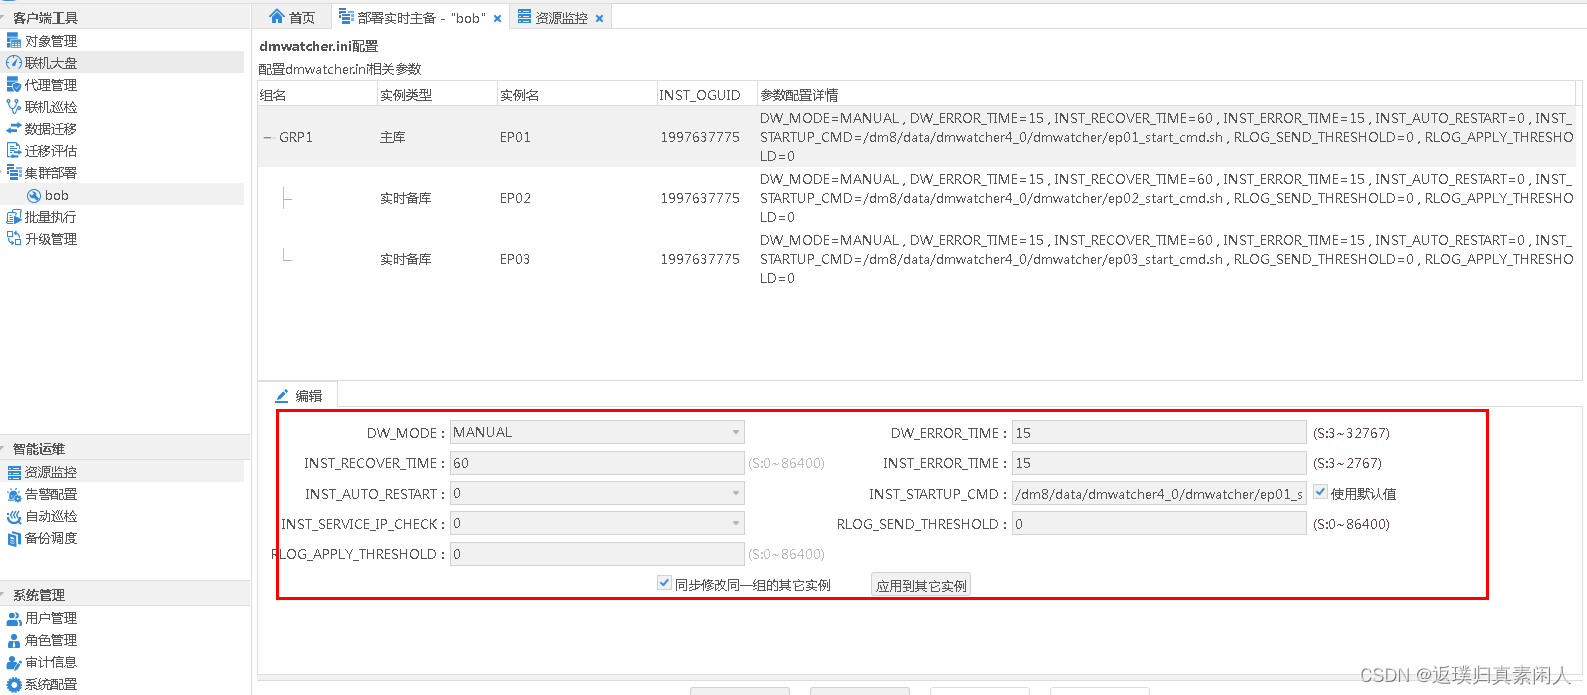Focus the RLOG_SEND_THRESHOLD input field
Image resolution: width=1587 pixels, height=695 pixels.
coord(1159,523)
